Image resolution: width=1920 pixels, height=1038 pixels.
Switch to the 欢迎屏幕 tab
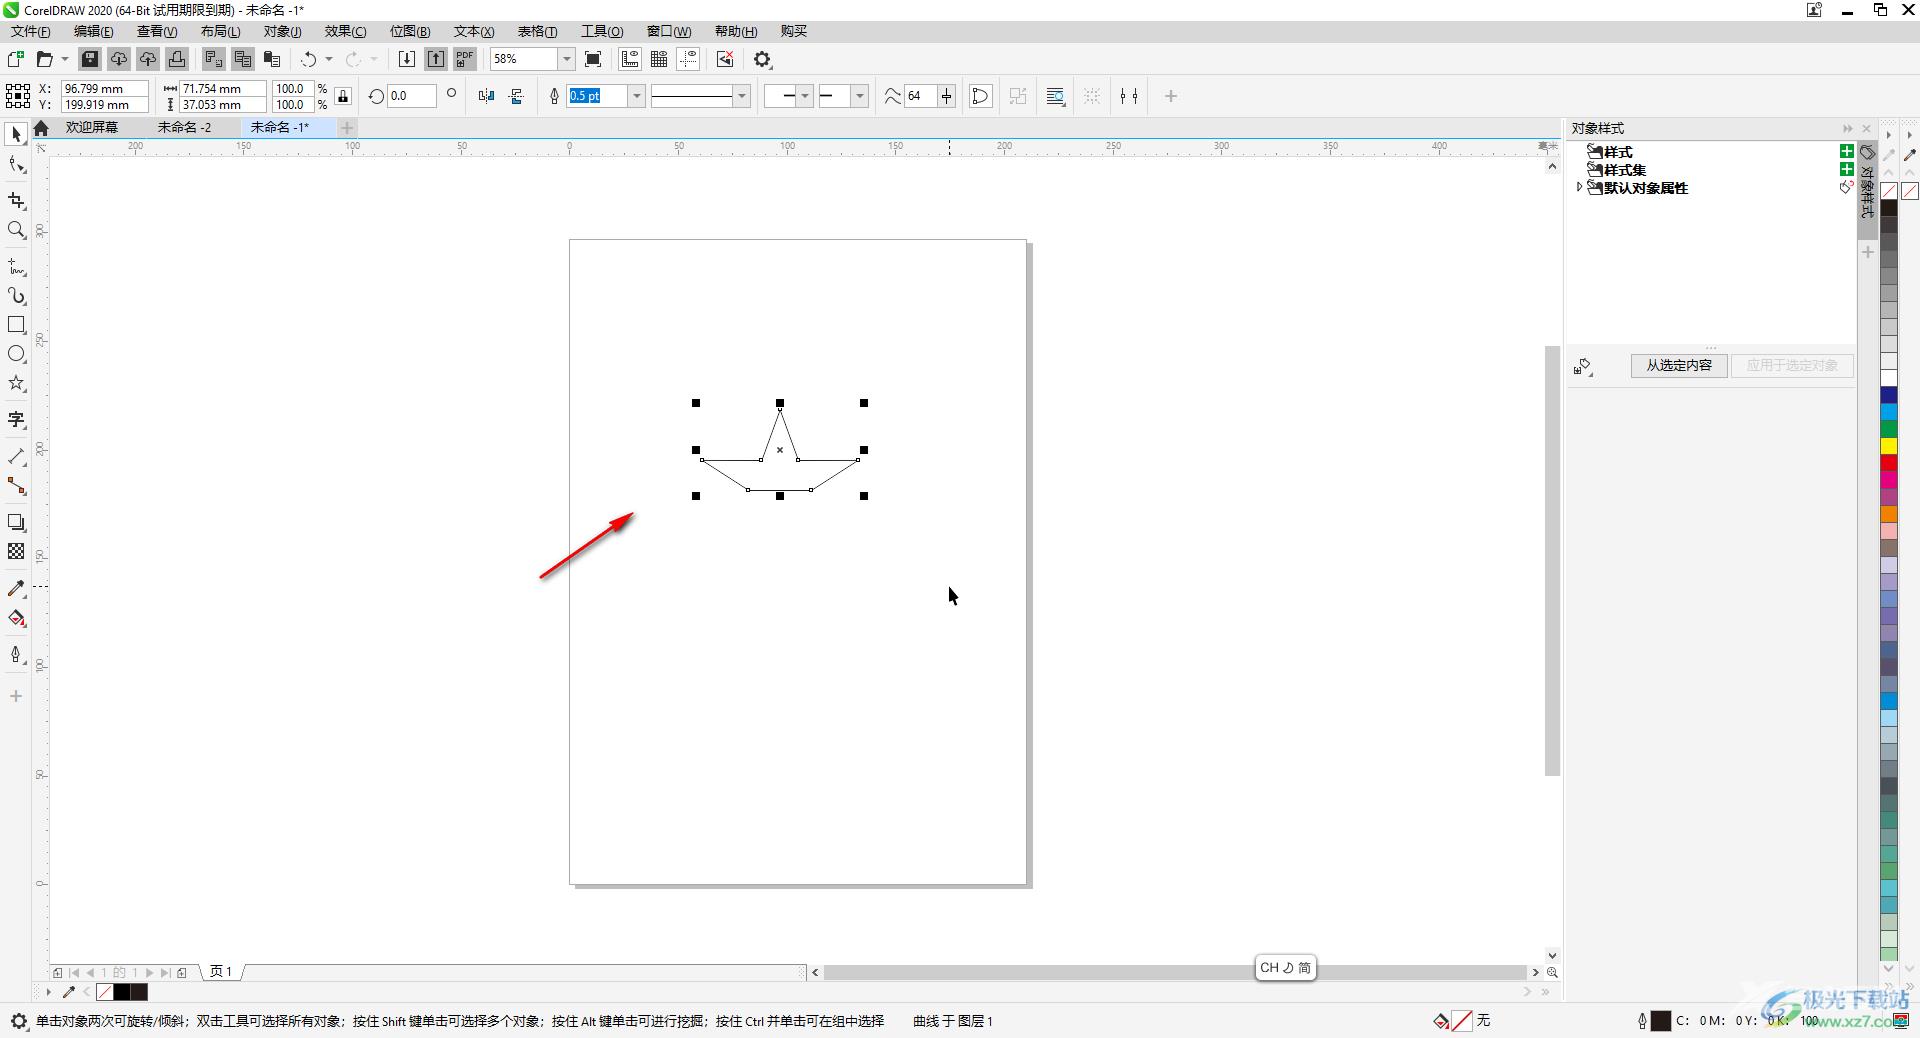coord(91,127)
